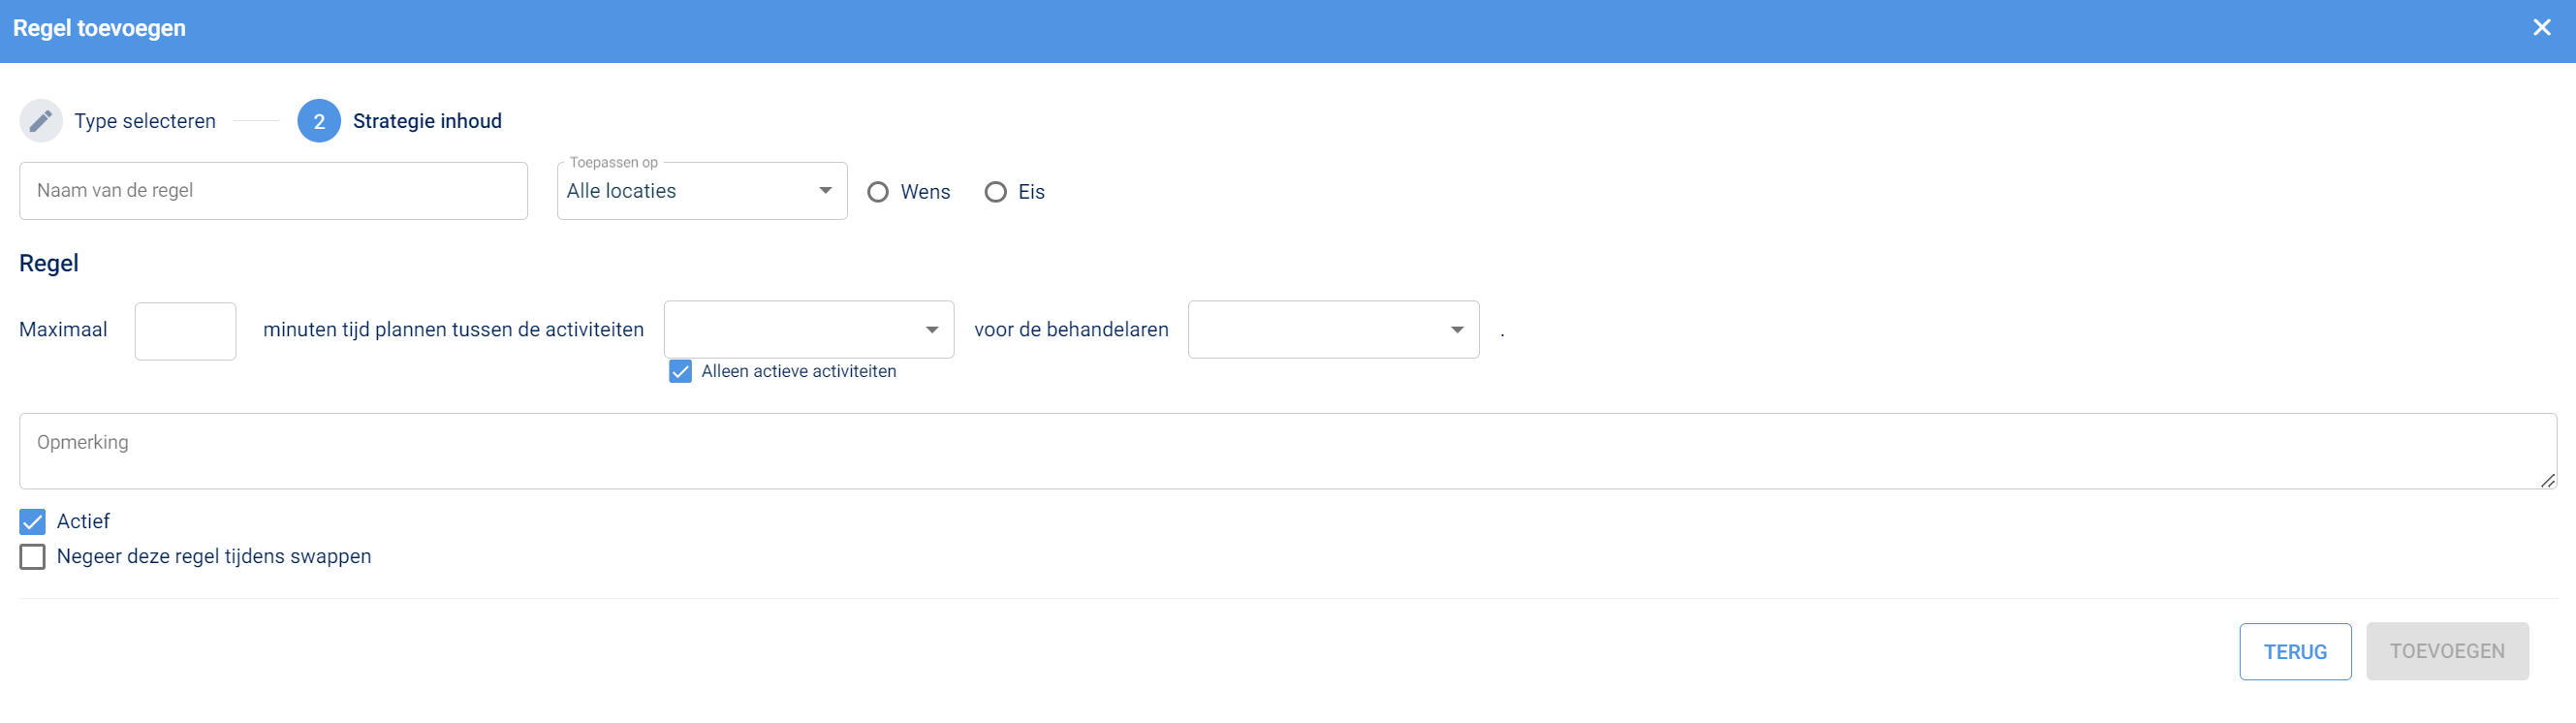Uncheck Alleen actieve activiteiten
This screenshot has width=2576, height=723.
680,372
